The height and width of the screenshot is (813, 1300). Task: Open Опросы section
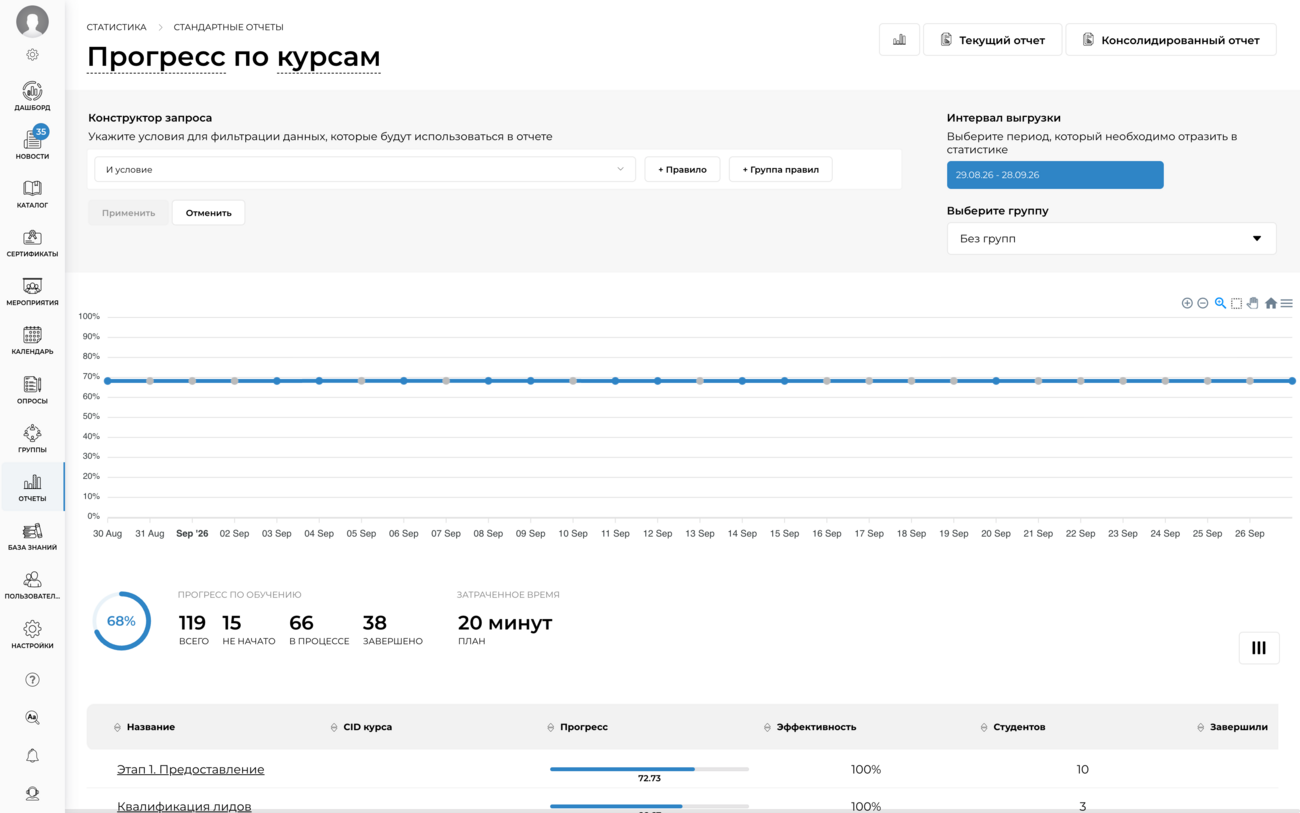pyautogui.click(x=32, y=390)
